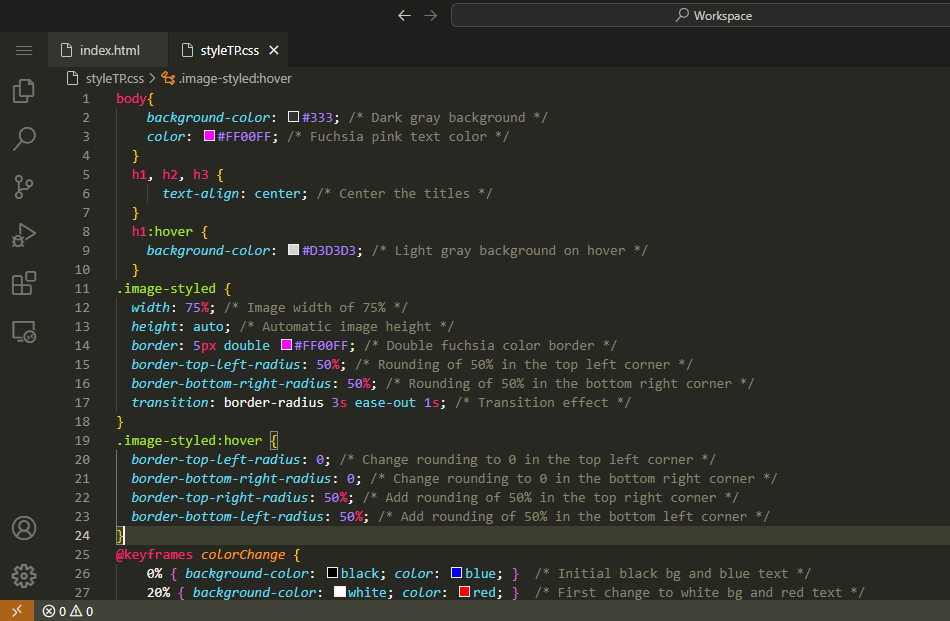Click the Go Back arrow
950x621 pixels.
404,15
